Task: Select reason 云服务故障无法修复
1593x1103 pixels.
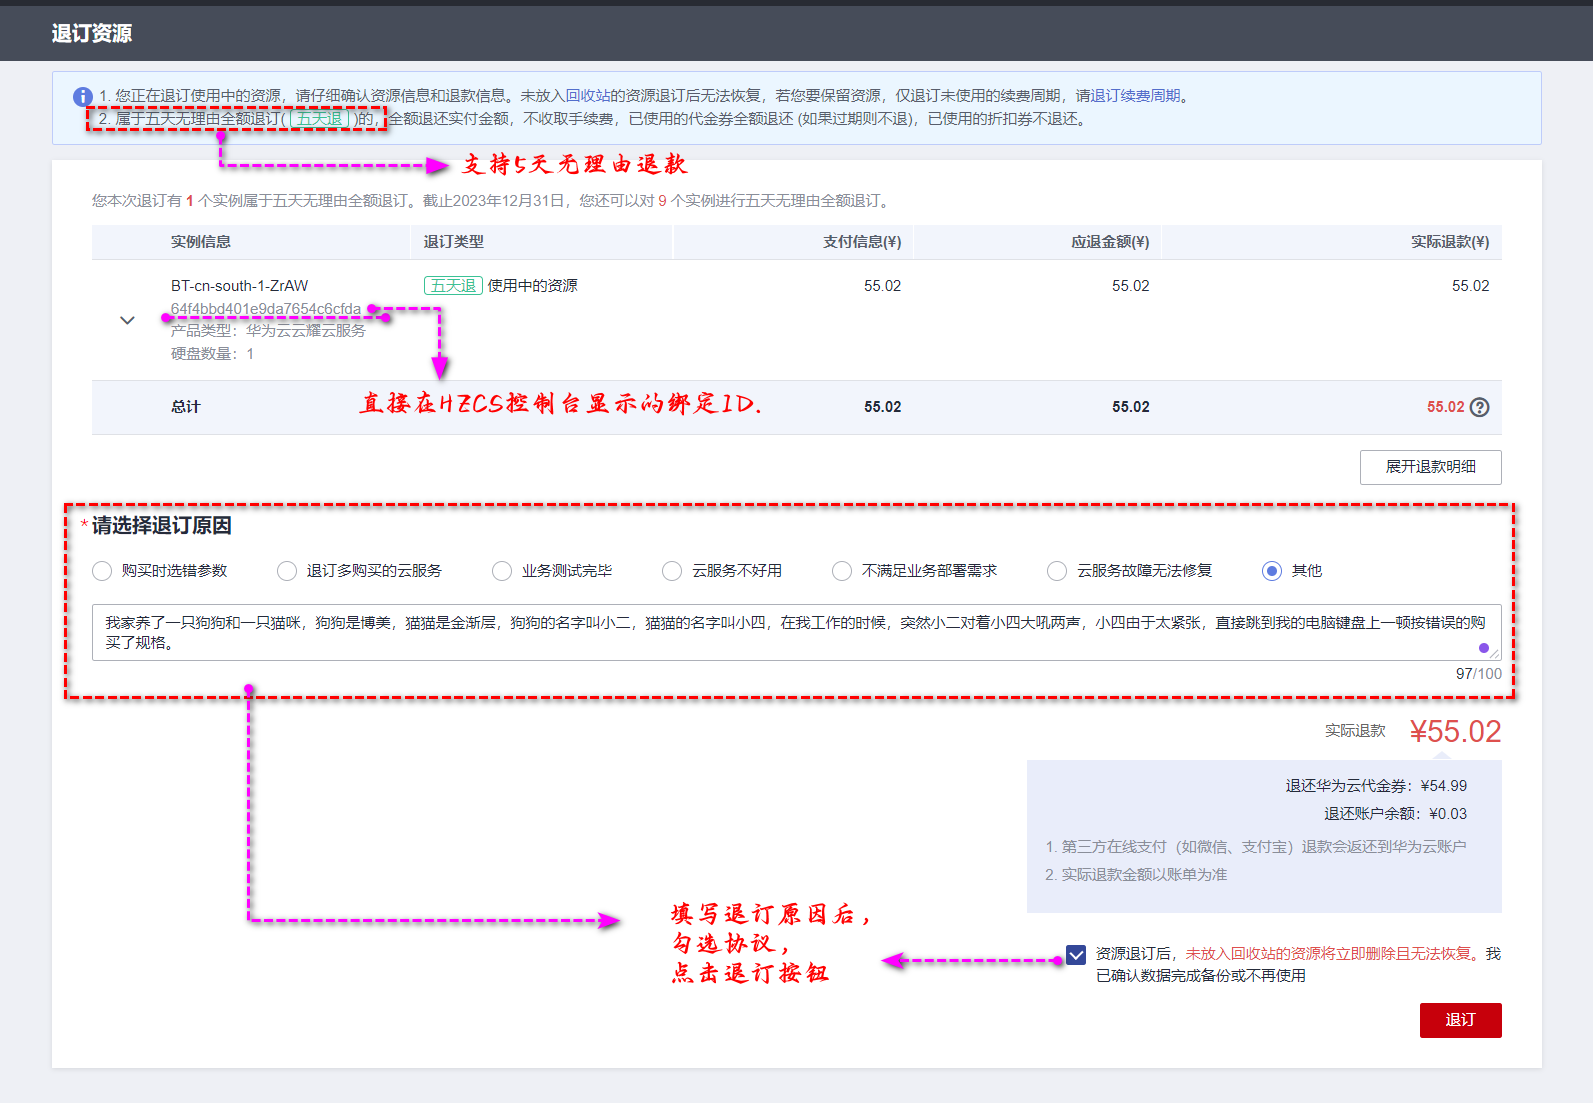Action: pos(1057,571)
